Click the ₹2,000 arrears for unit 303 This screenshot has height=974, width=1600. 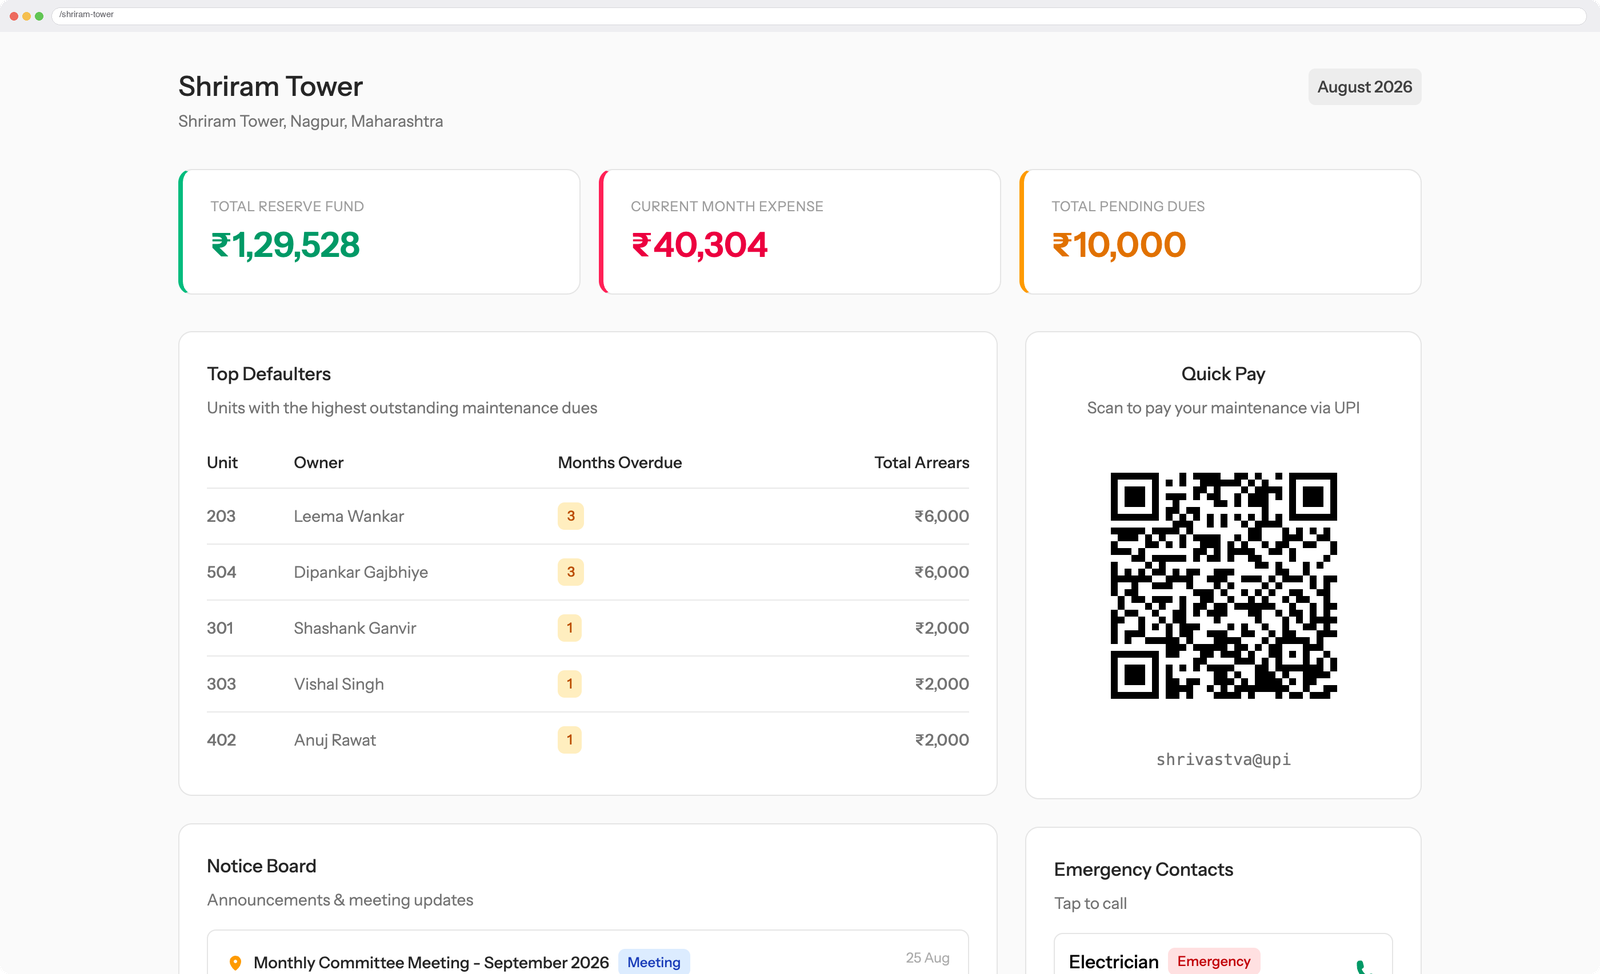pos(941,684)
